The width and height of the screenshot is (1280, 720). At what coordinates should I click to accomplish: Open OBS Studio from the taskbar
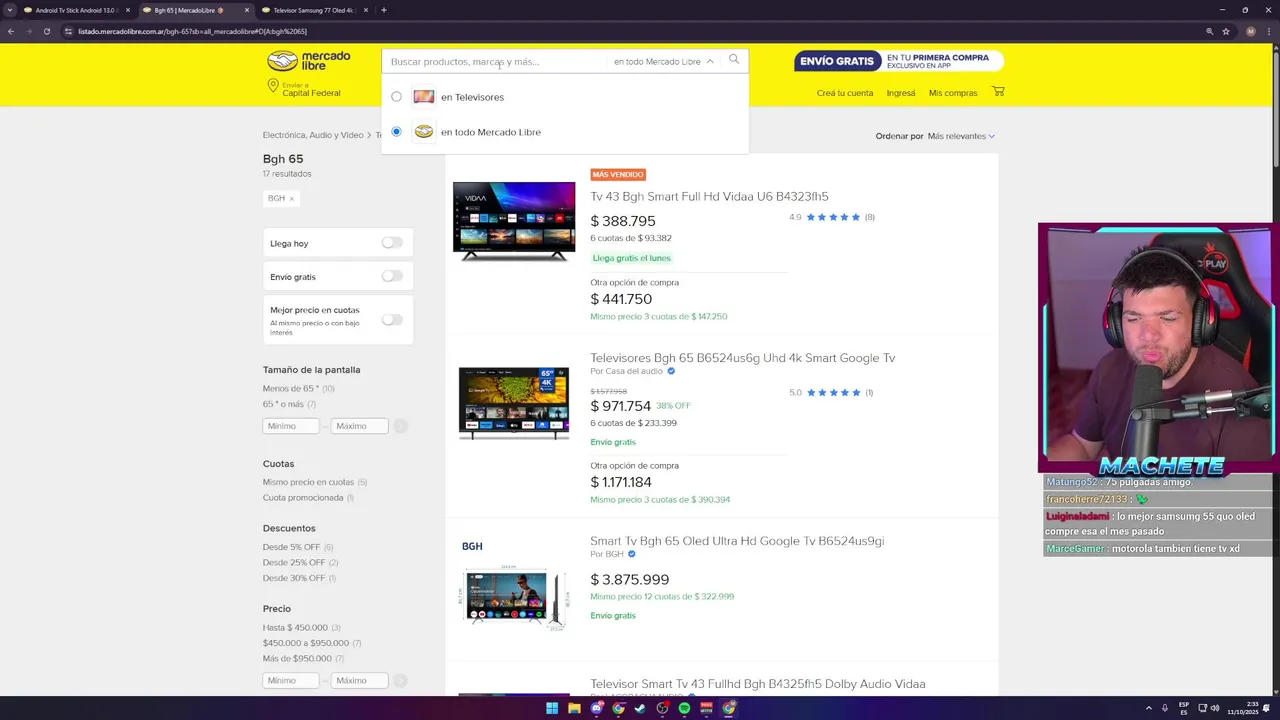662,708
